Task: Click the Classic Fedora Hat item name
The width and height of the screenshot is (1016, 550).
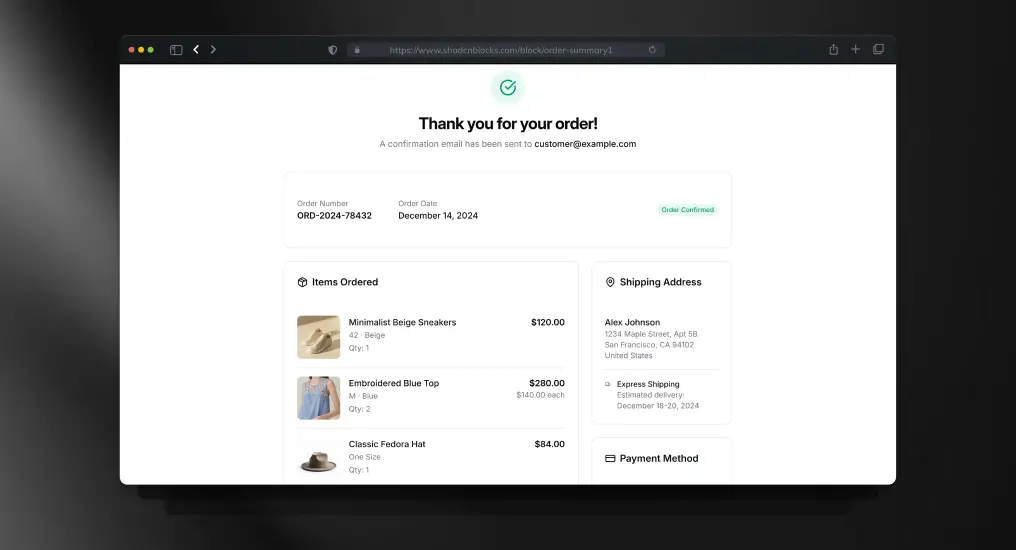Action: (x=387, y=444)
